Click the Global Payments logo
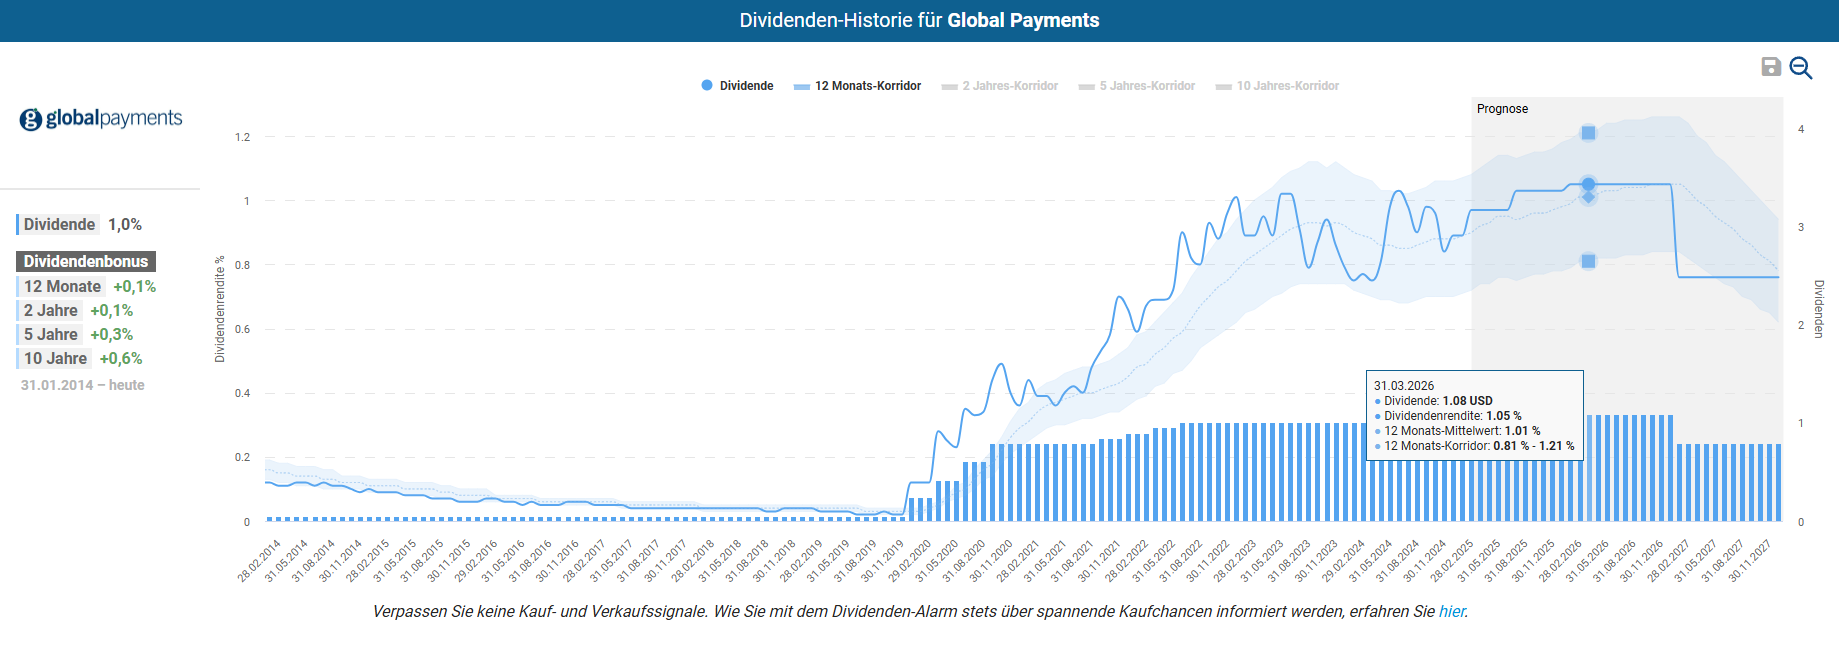 pos(101,119)
